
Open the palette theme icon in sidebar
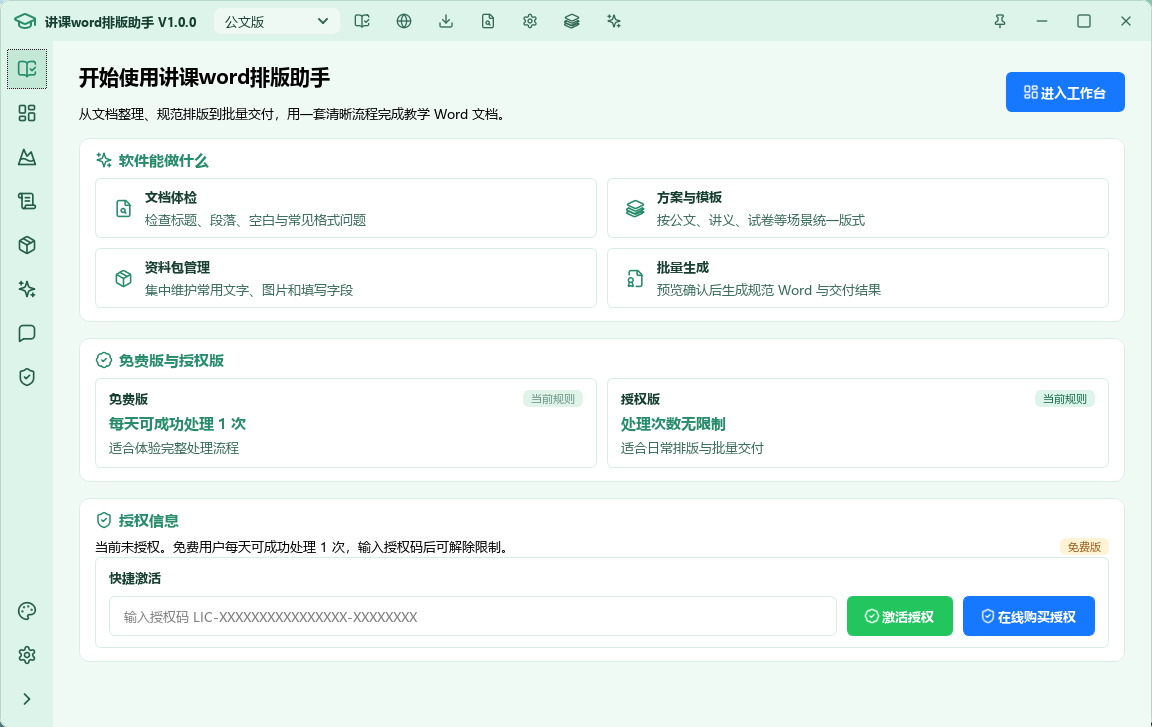click(x=27, y=611)
